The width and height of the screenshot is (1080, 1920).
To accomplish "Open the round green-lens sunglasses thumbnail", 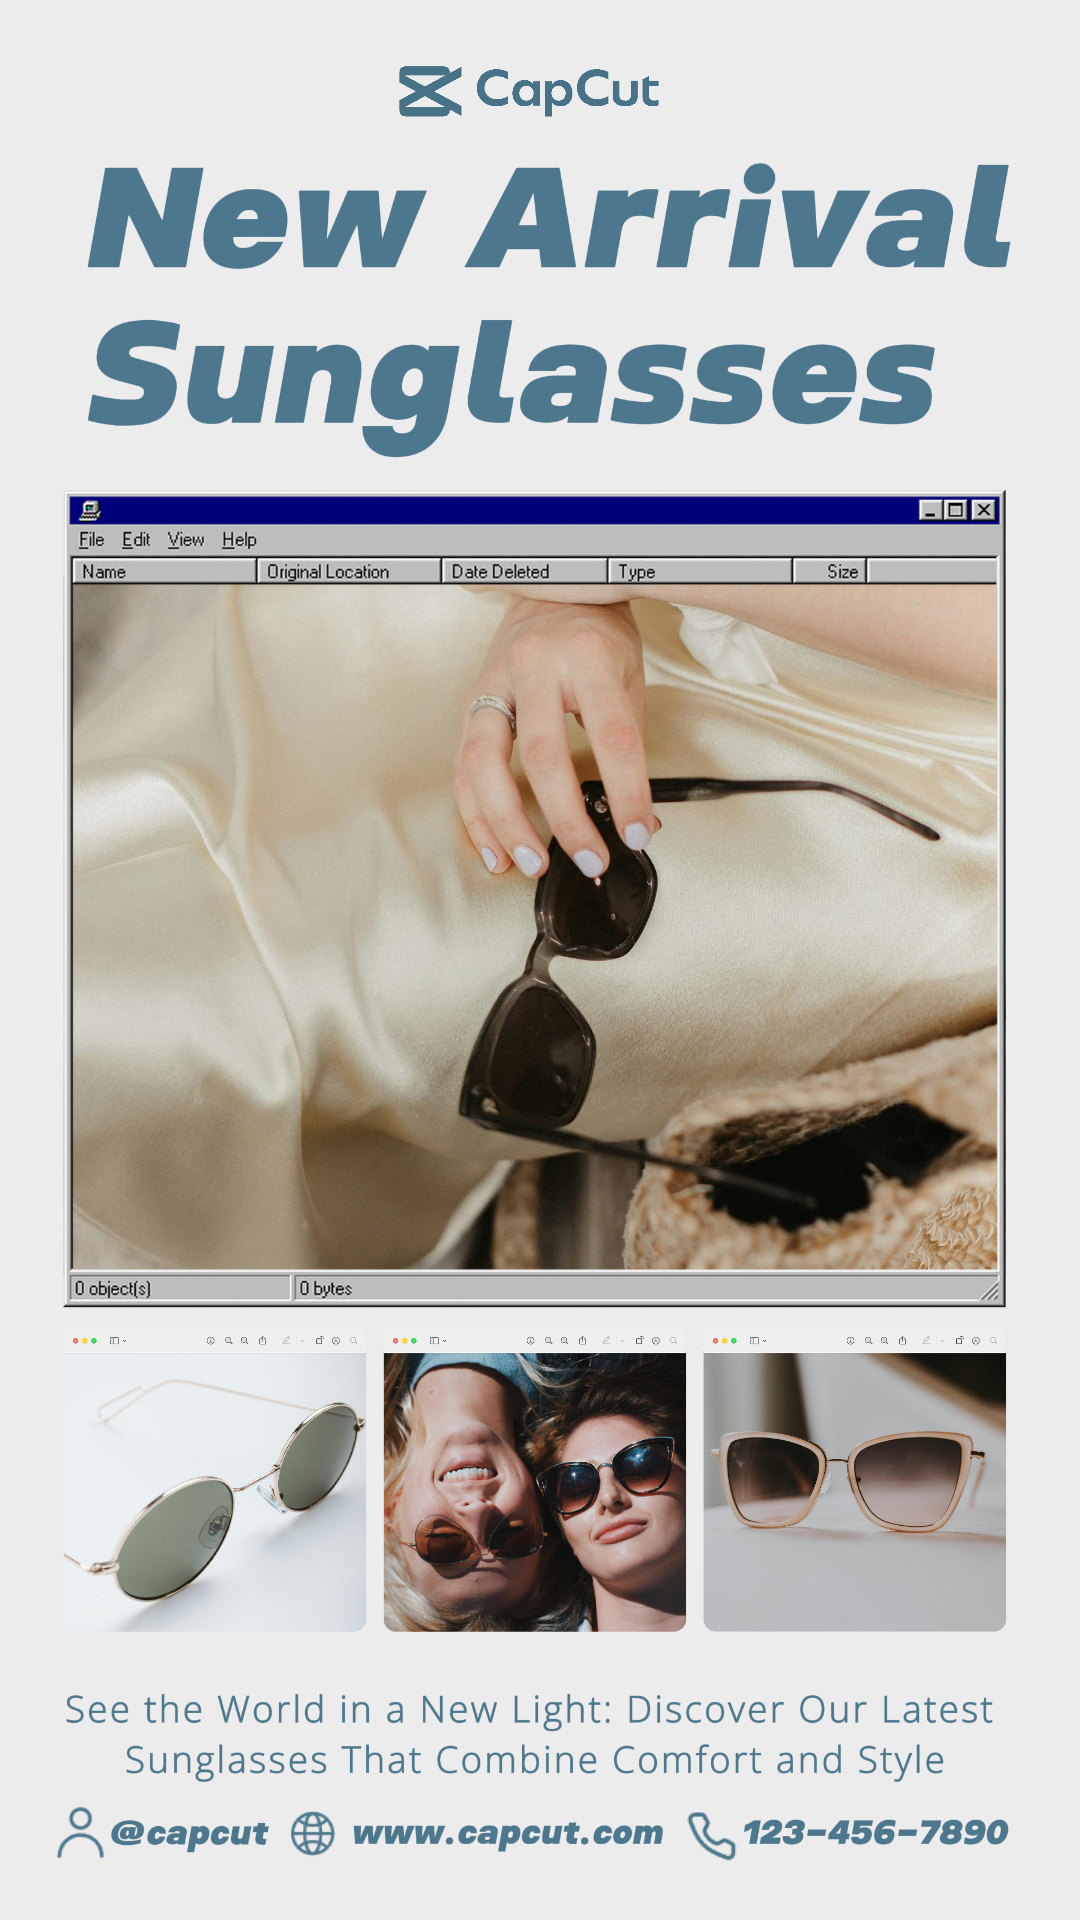I will [x=215, y=1492].
